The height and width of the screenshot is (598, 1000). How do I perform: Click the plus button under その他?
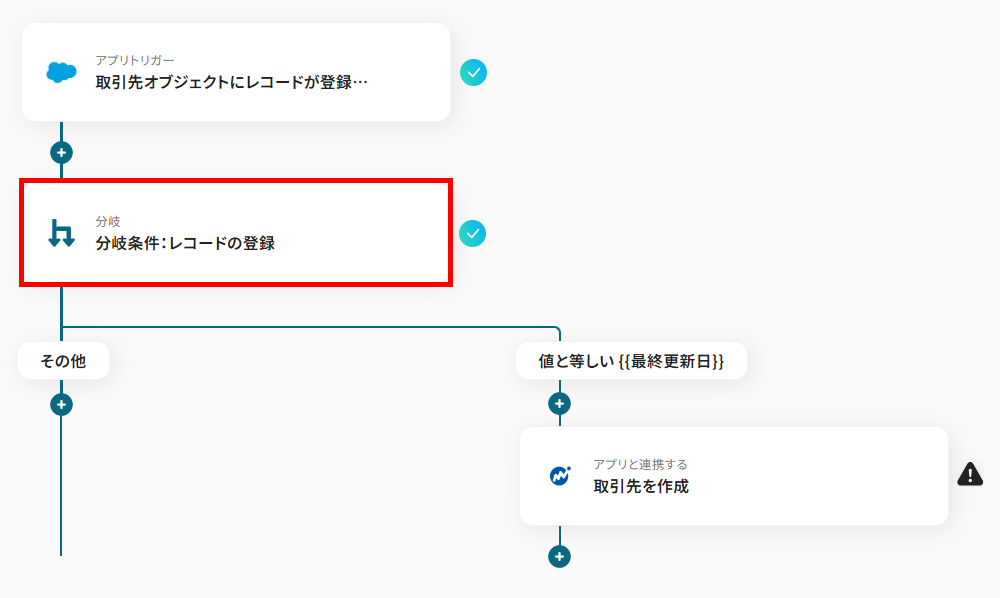62,404
